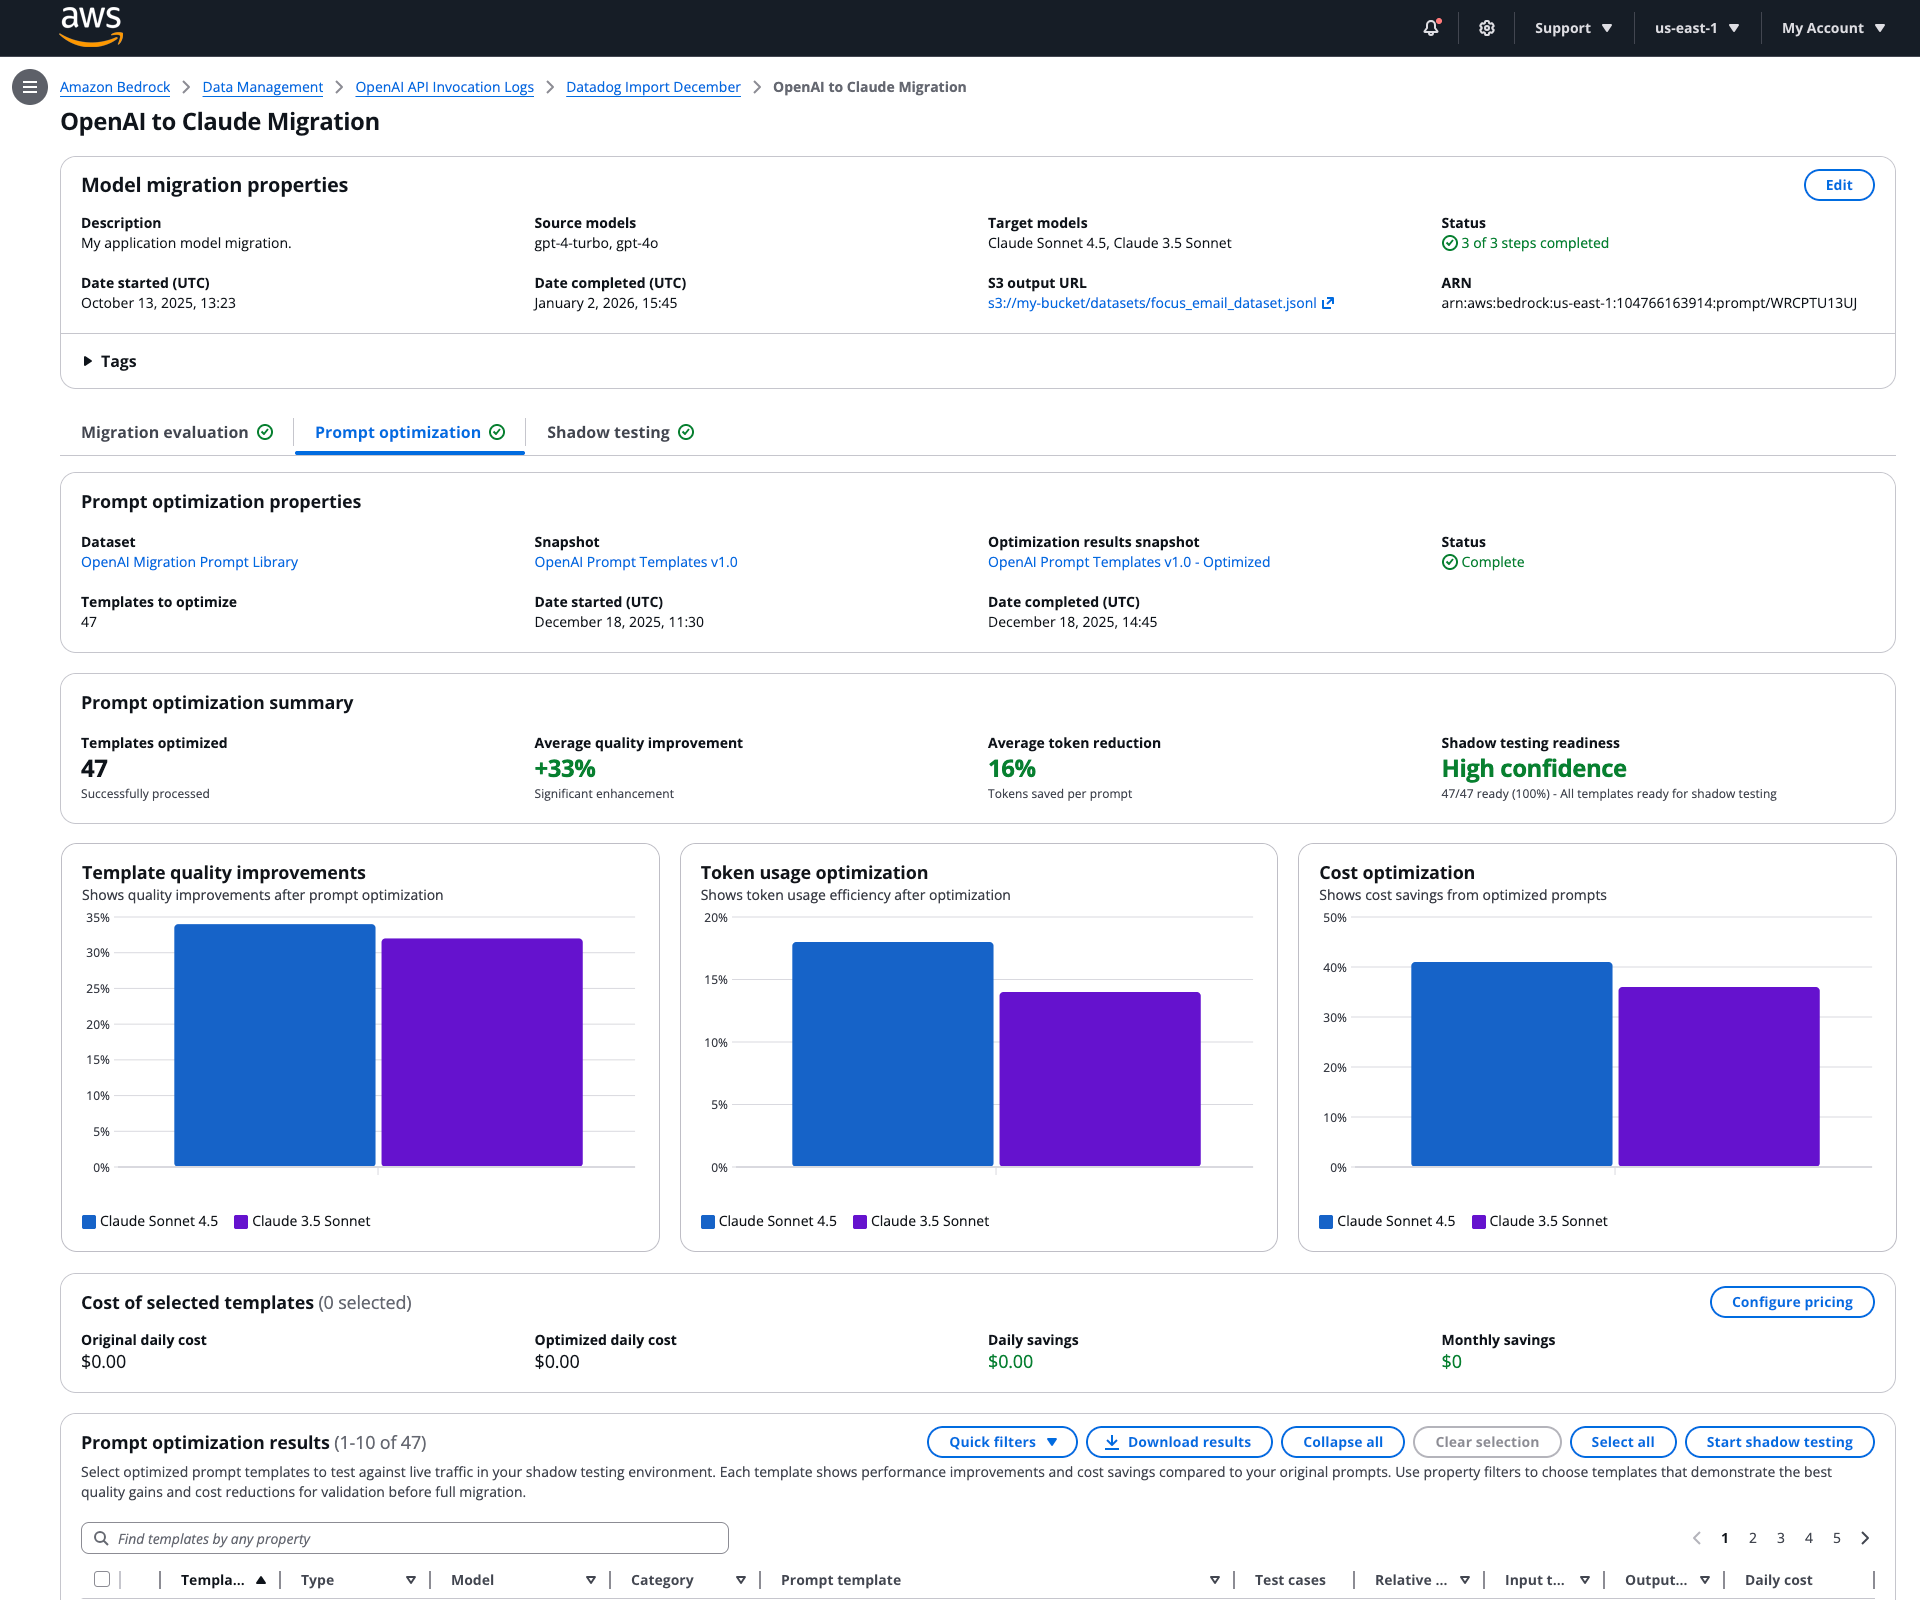Screen dimensions: 1920x1600
Task: Click the Test cases column header
Action: pos(1290,1580)
